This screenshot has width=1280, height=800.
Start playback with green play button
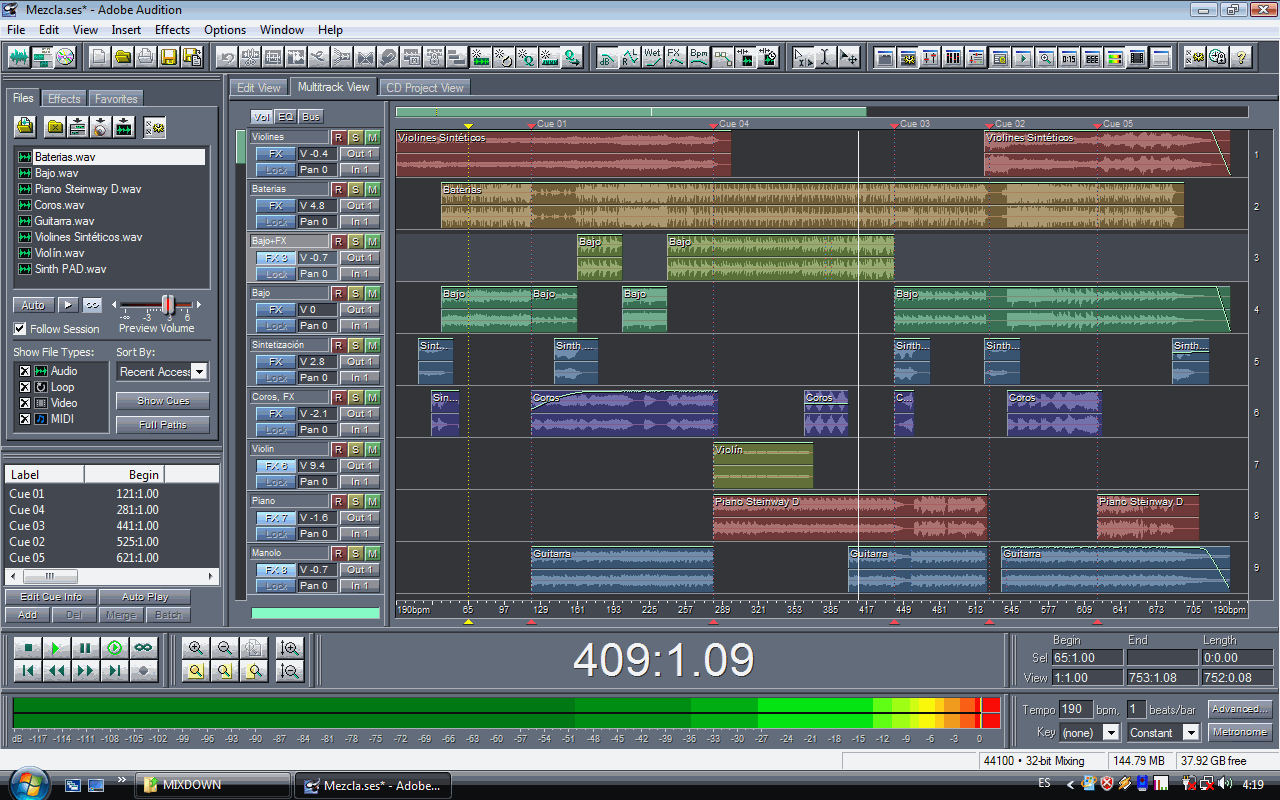coord(57,648)
